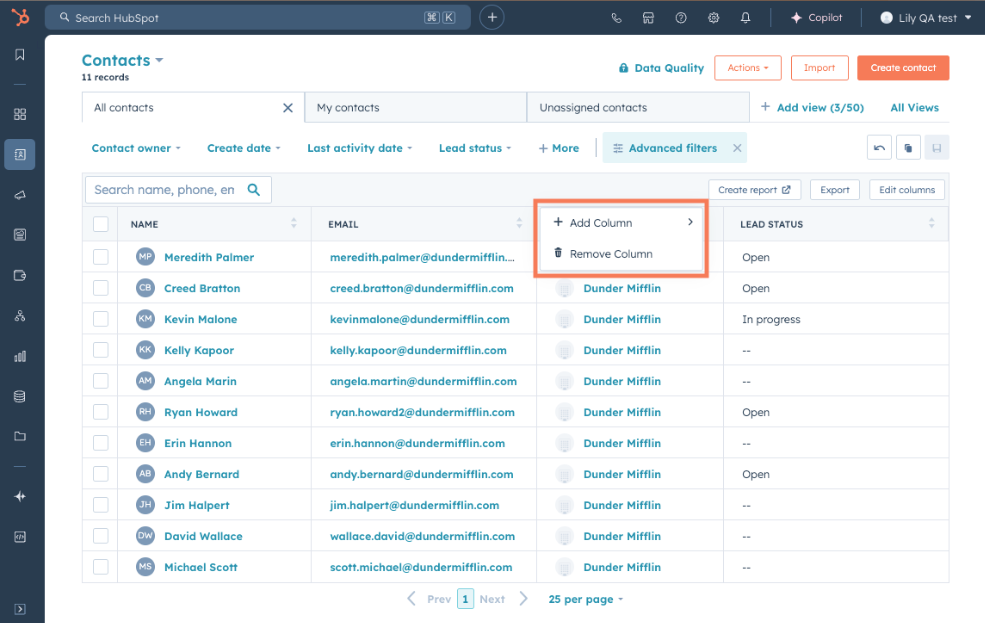Open the settings gear icon
985x623 pixels.
[713, 18]
